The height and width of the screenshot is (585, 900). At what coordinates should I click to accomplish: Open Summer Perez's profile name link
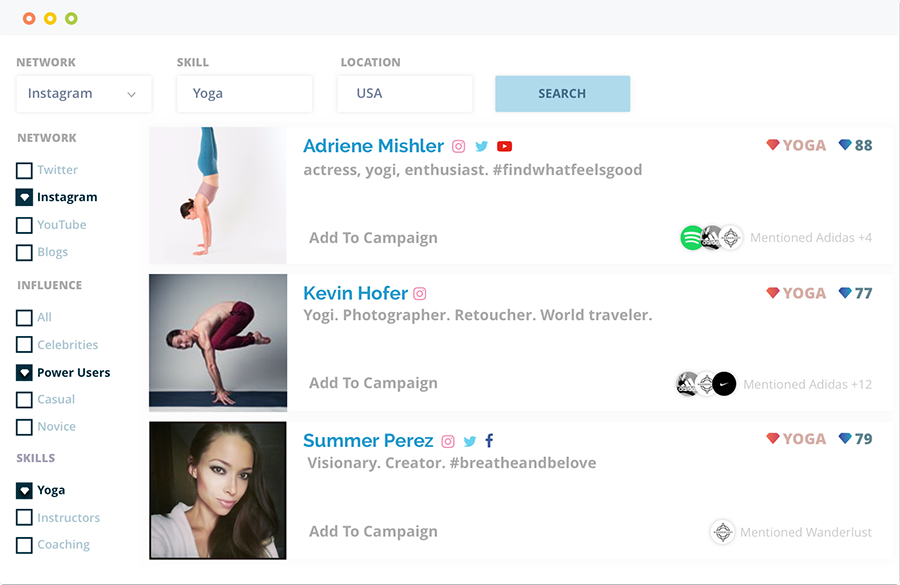[x=368, y=441]
